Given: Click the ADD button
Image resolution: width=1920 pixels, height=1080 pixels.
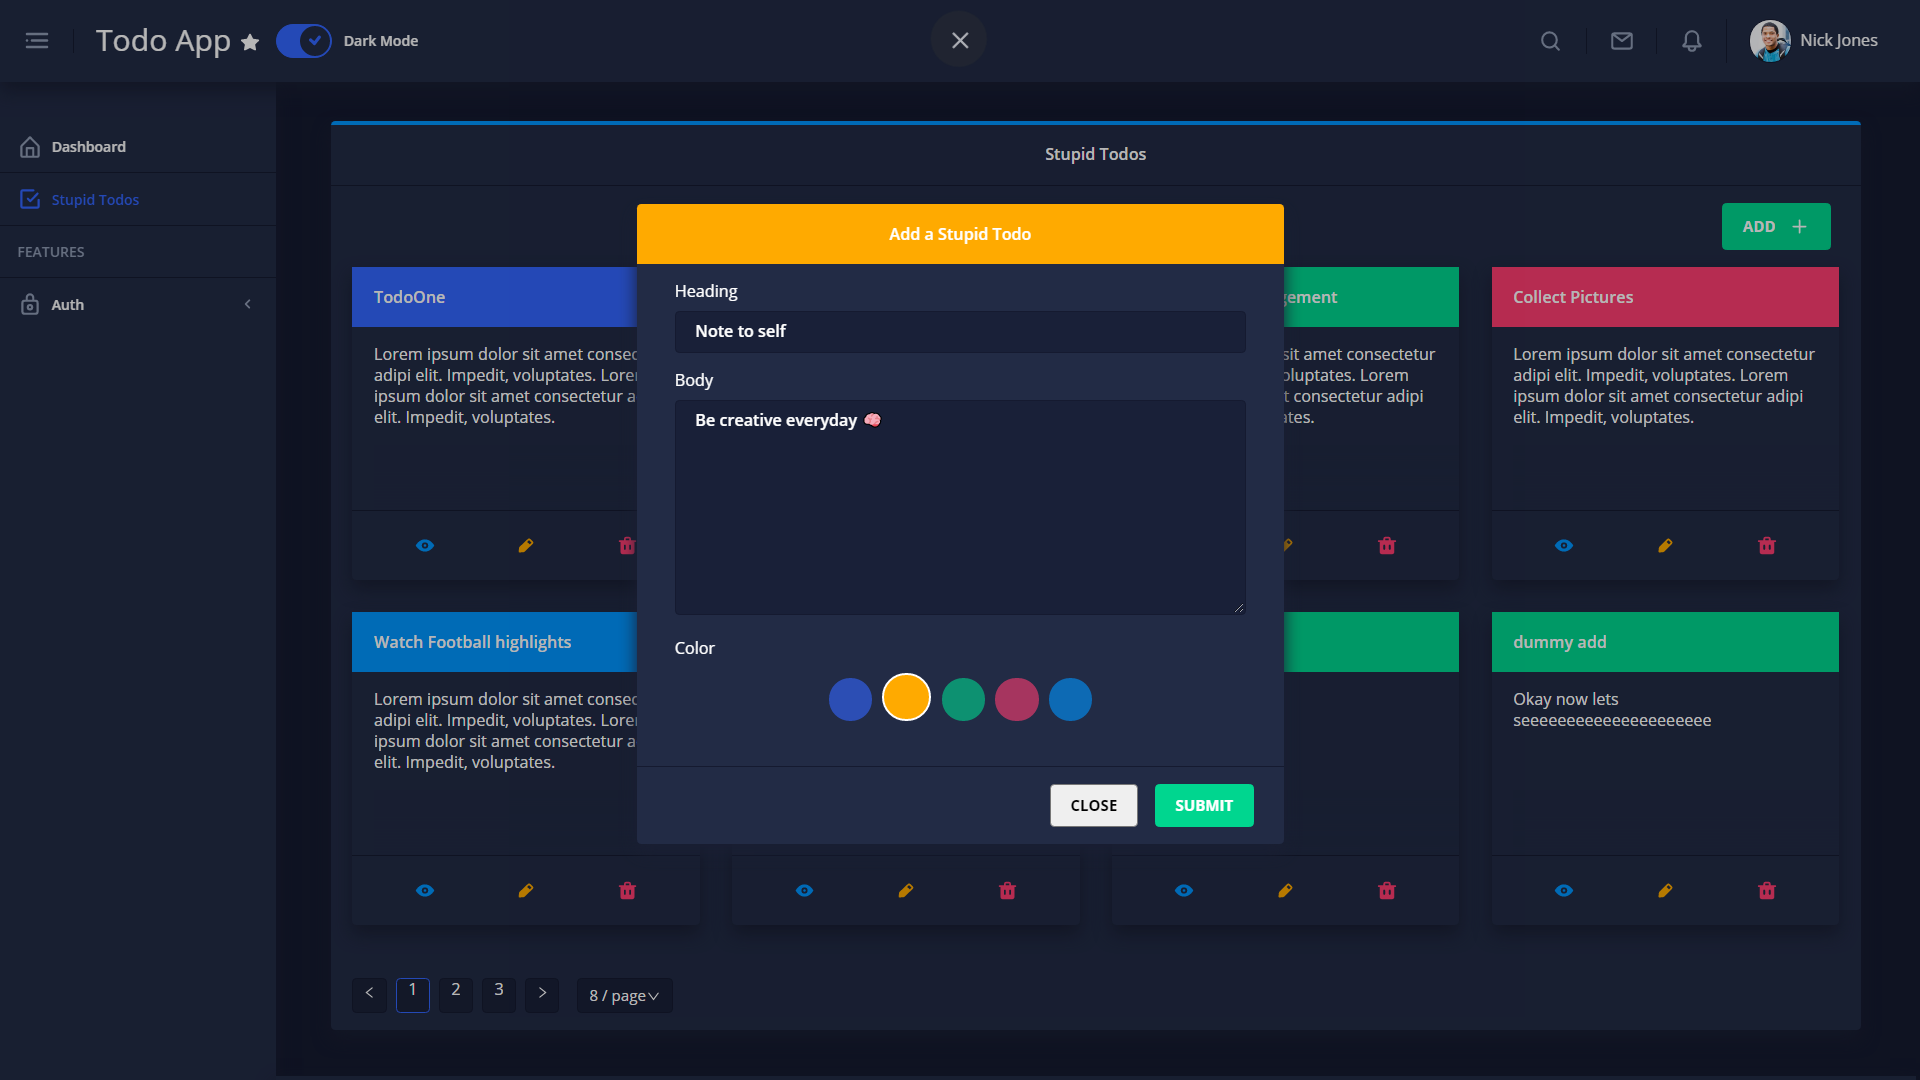Looking at the screenshot, I should tap(1776, 227).
